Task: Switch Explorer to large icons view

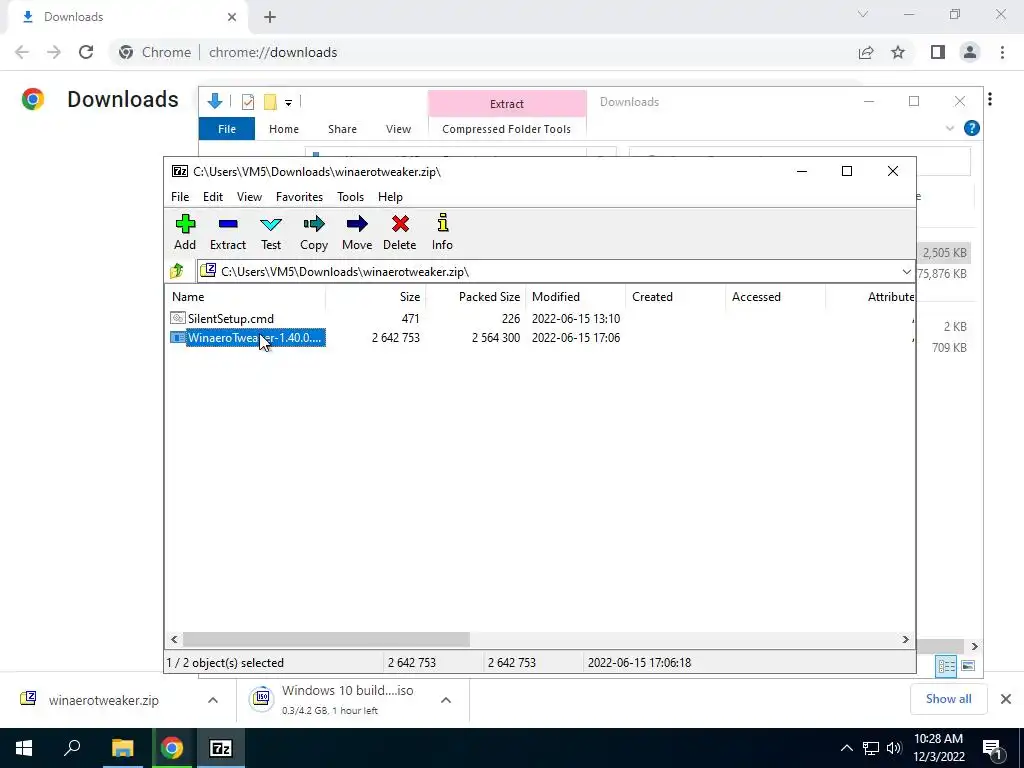Action: click(x=968, y=666)
